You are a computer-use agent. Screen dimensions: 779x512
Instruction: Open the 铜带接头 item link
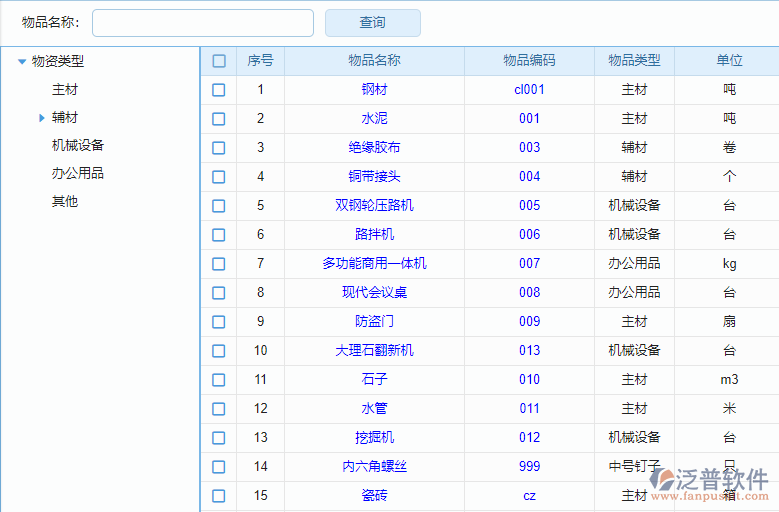coord(375,176)
